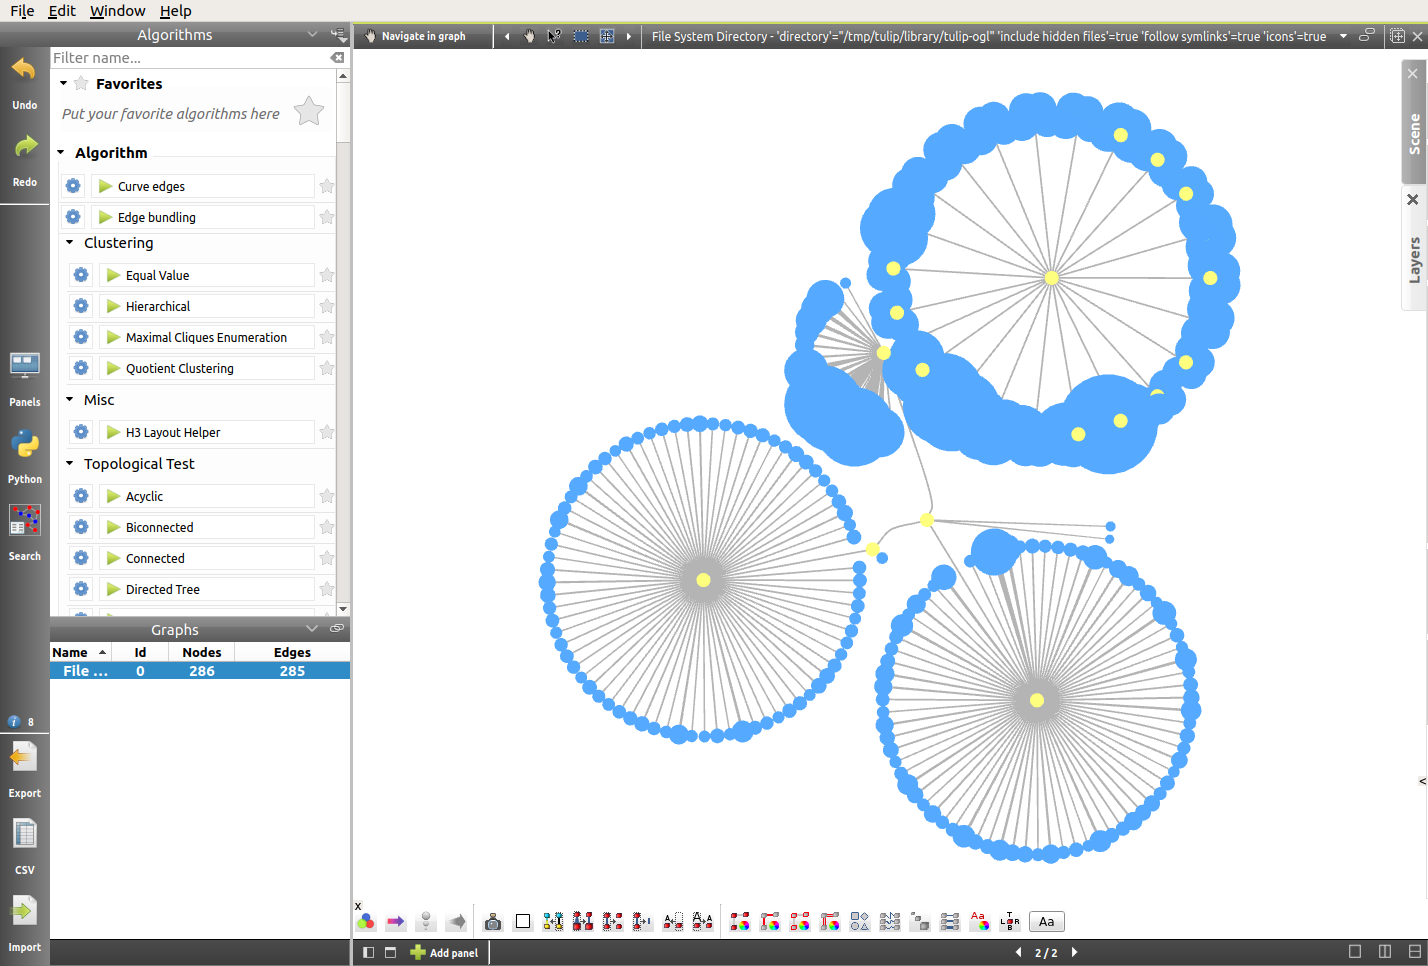
Task: Toggle favorite star for Hierarchical clustering
Action: [327, 306]
